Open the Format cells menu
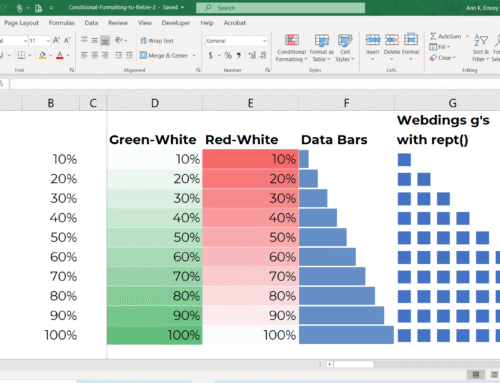This screenshot has height=383, width=500. pyautogui.click(x=411, y=47)
